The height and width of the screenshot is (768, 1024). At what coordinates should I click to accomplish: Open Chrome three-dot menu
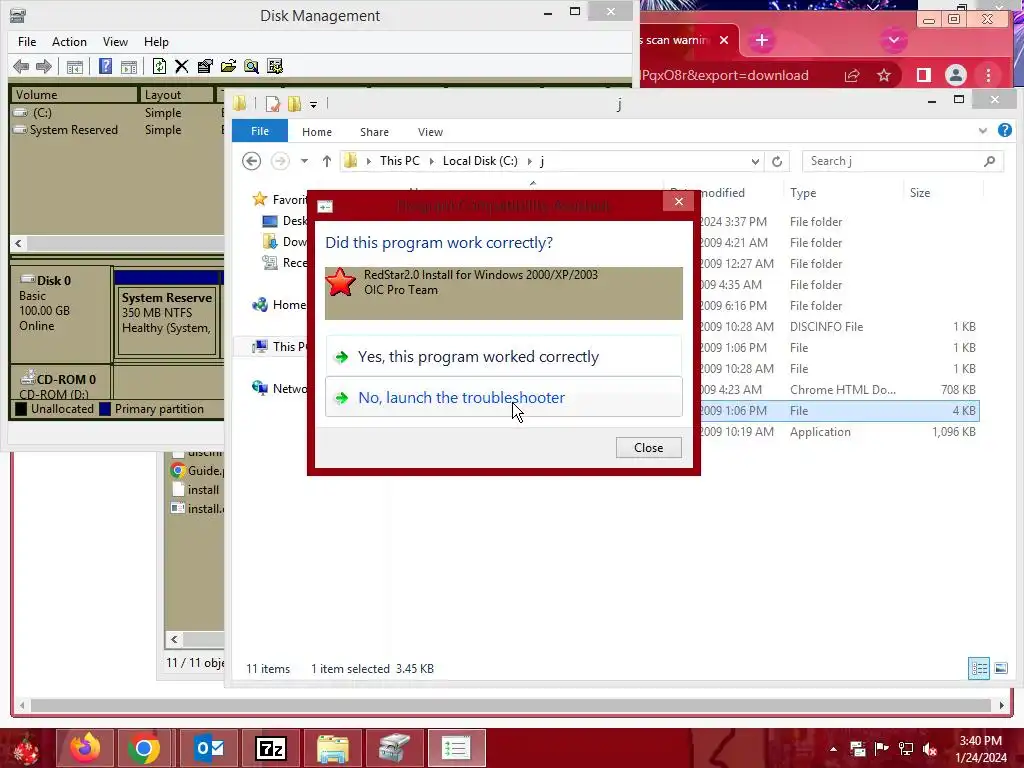[988, 75]
